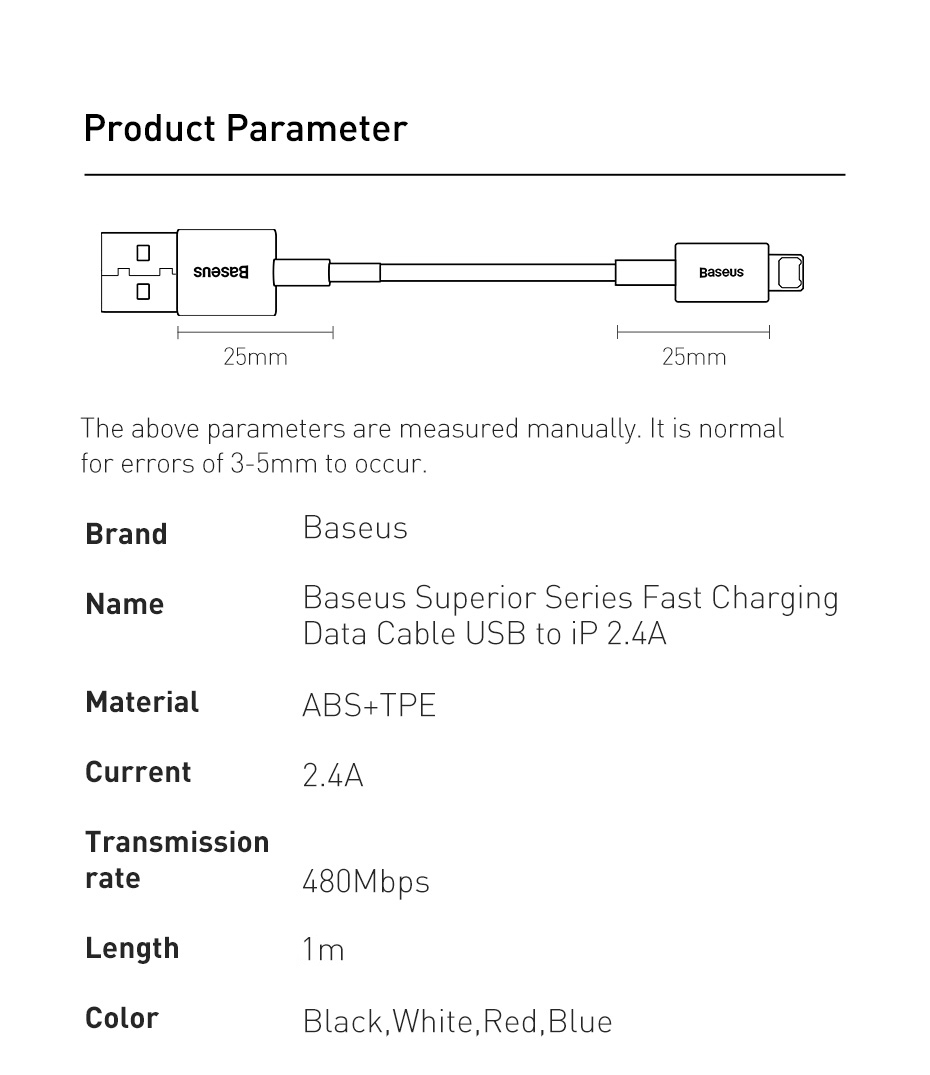
Task: Click the 1m length value
Action: [323, 950]
